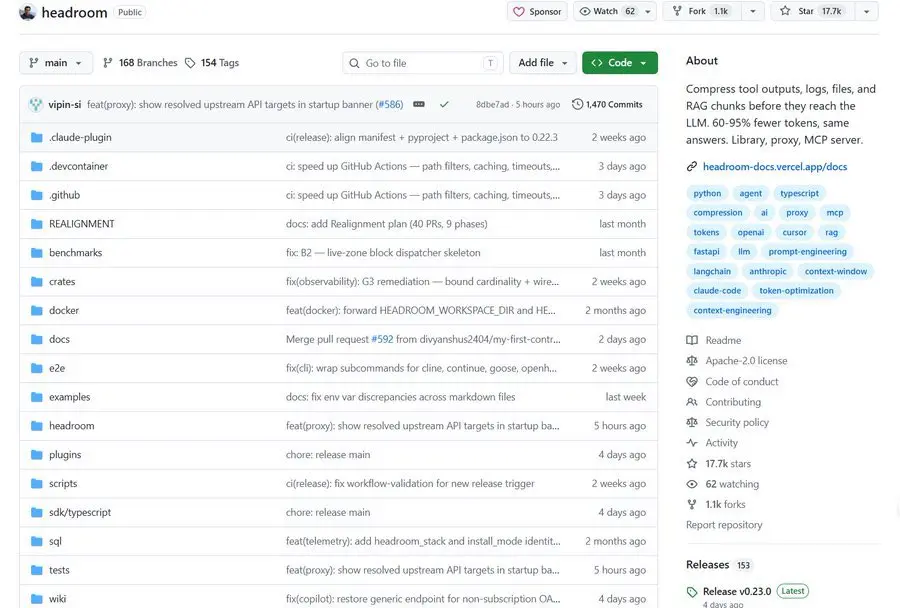Click the vipin-si author avatar

coord(36,104)
